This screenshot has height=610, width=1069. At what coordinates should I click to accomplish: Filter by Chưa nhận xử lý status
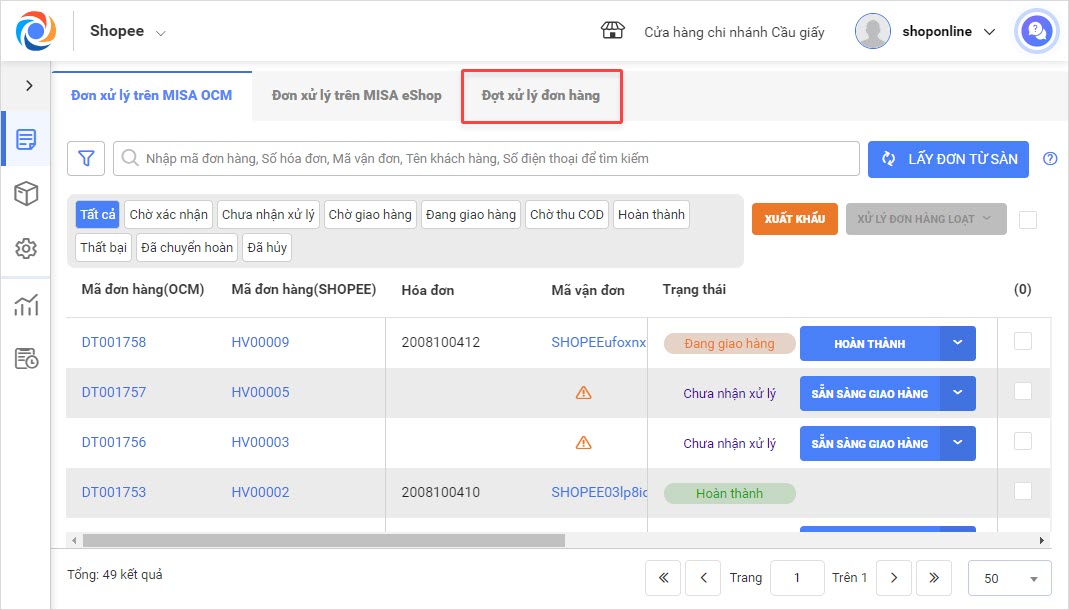(268, 215)
